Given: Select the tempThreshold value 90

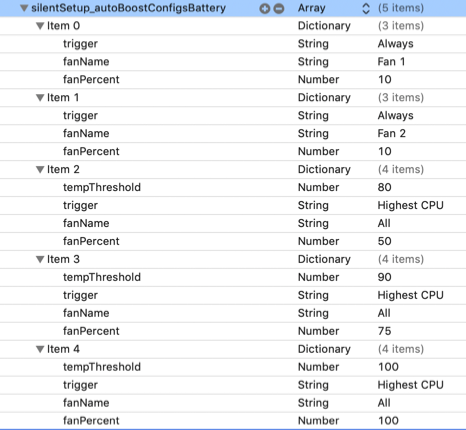Looking at the screenshot, I should coord(384,277).
